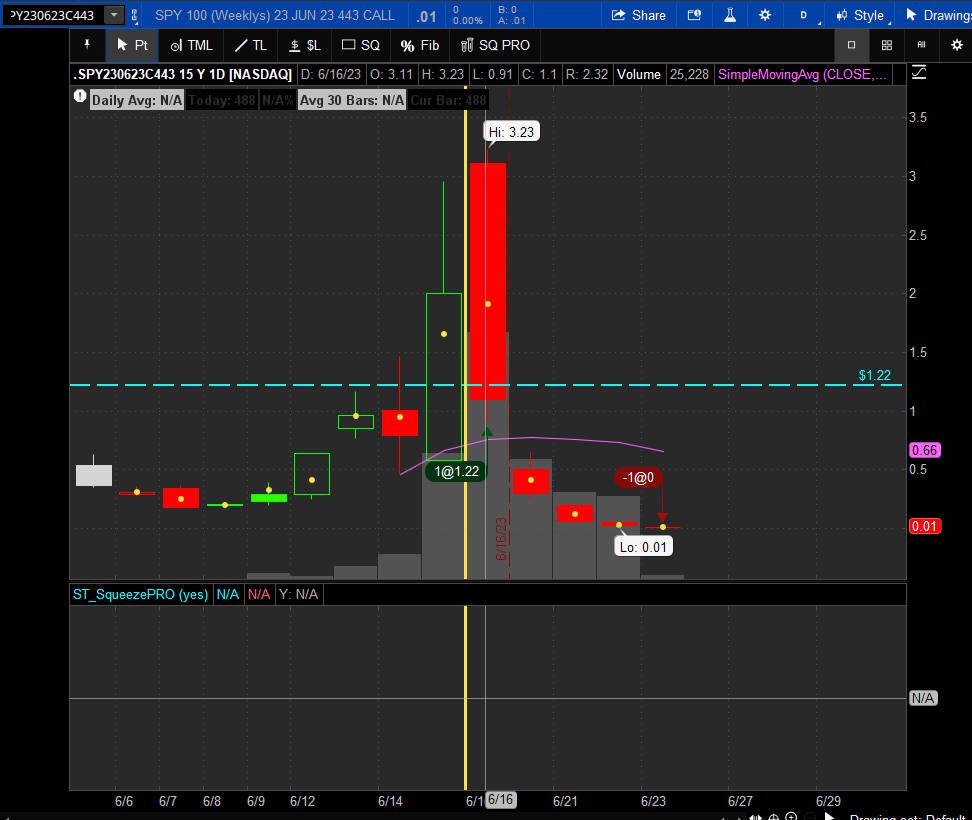Select the TML drawing tool
This screenshot has height=820, width=972.
coord(192,45)
